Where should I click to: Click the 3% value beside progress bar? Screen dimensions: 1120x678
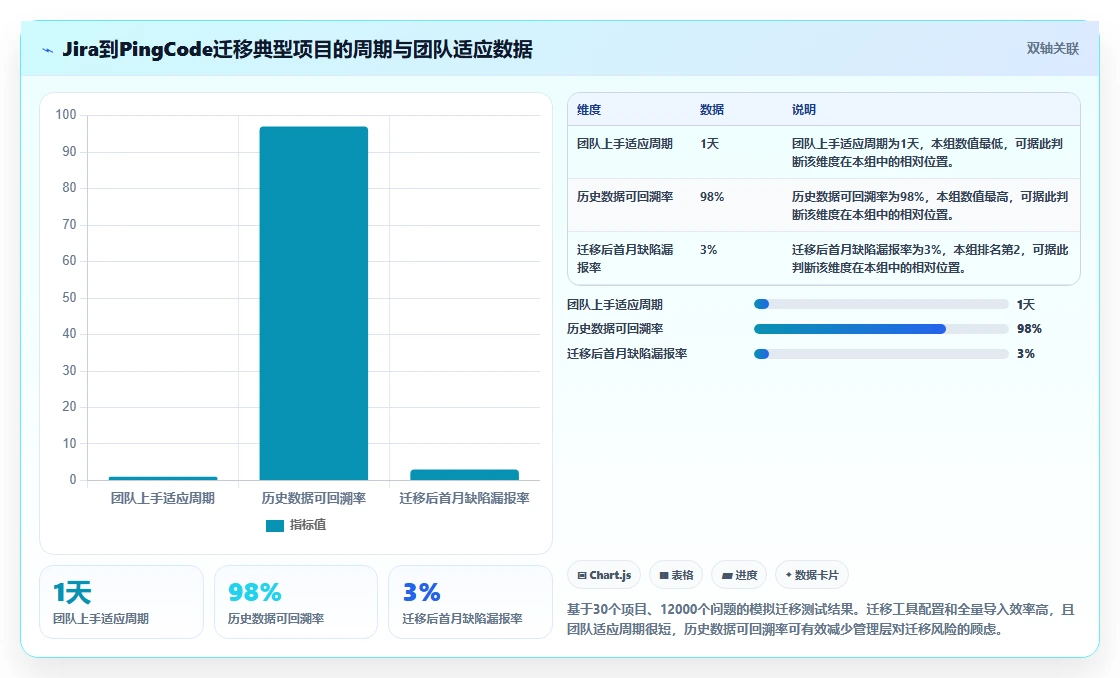(x=1026, y=354)
